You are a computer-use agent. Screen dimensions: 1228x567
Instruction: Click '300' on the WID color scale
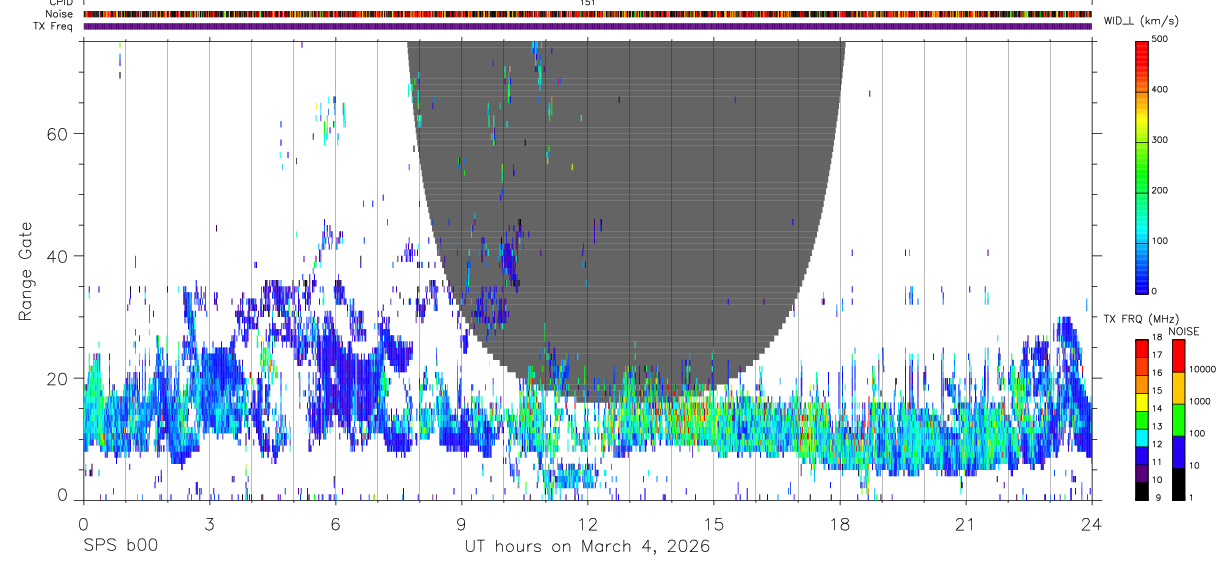pos(1160,140)
